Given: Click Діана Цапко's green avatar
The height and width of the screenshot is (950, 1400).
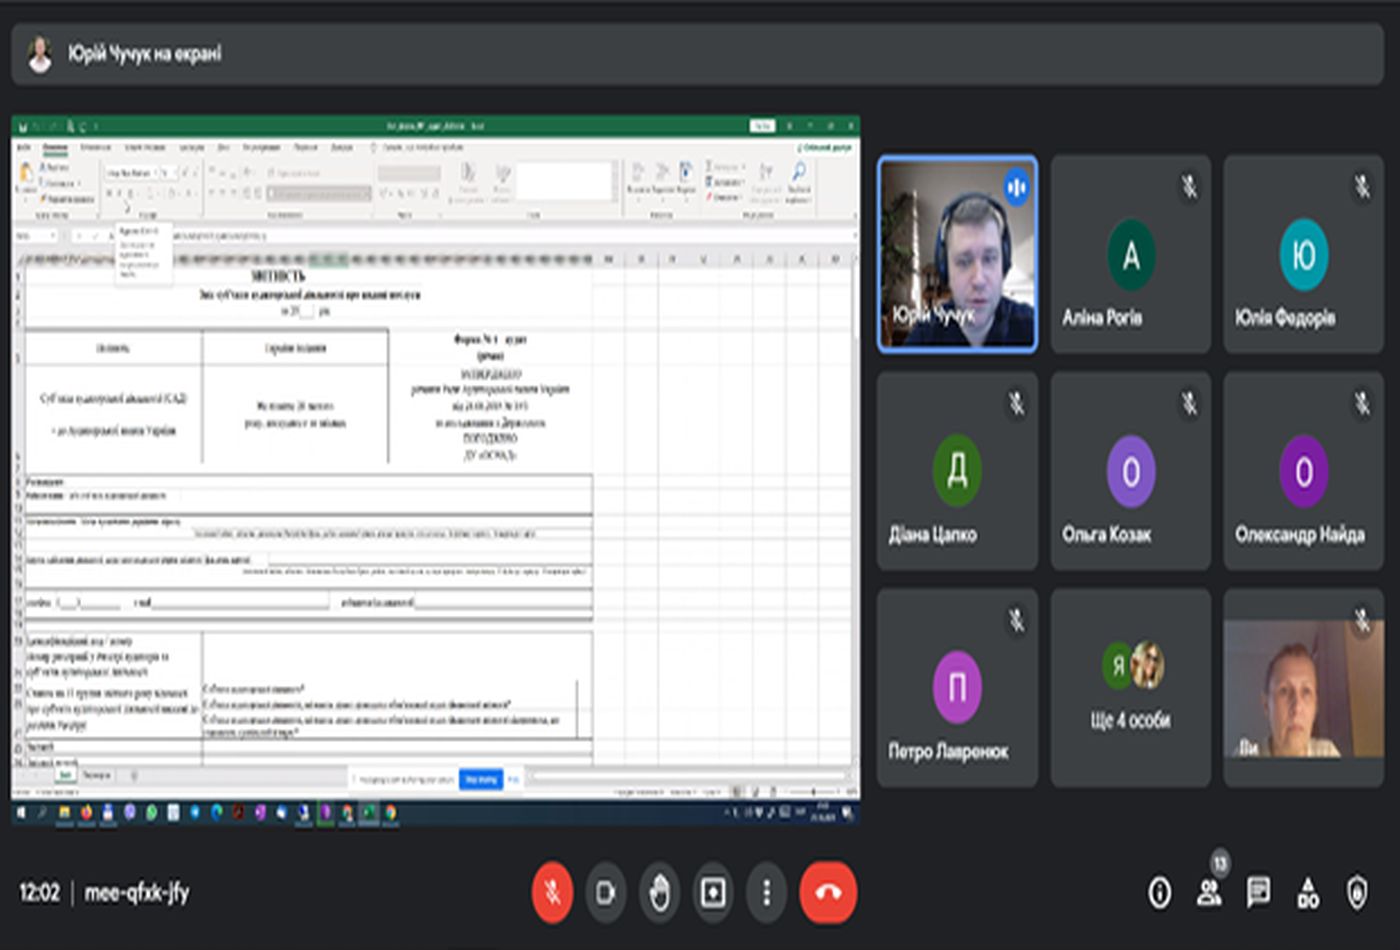Looking at the screenshot, I should coord(957,470).
